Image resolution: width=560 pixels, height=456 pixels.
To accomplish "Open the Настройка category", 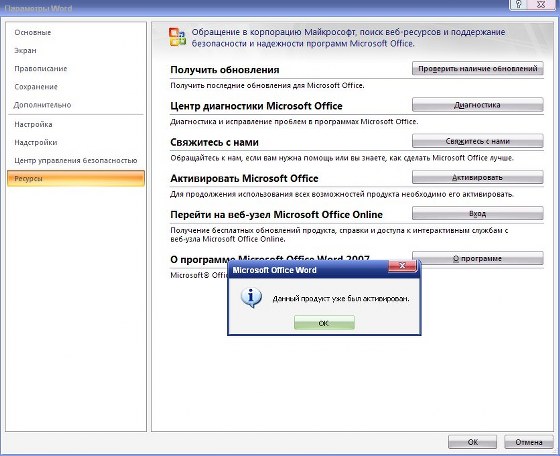I will (33, 125).
